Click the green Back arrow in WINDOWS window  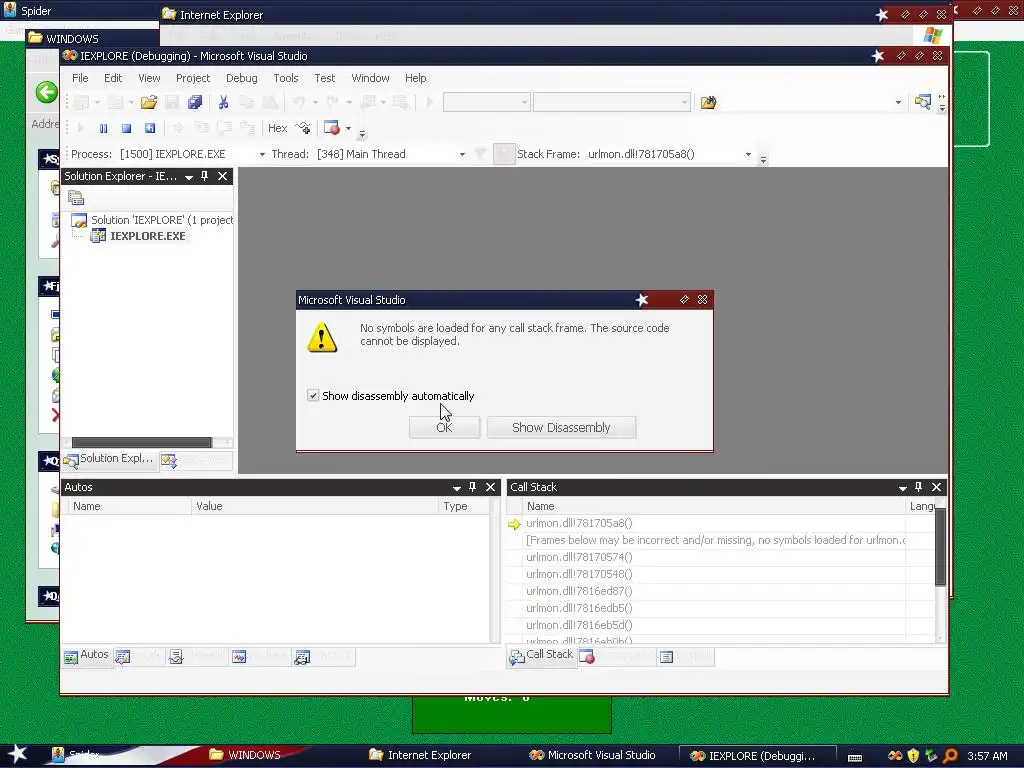(x=46, y=92)
